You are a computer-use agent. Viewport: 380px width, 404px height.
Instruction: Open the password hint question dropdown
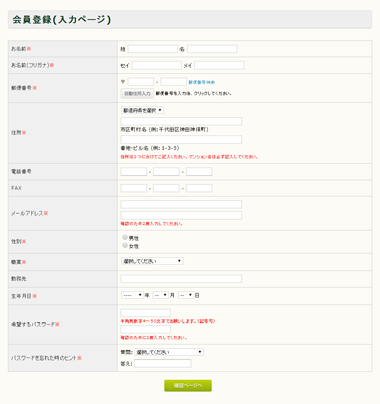click(x=169, y=352)
